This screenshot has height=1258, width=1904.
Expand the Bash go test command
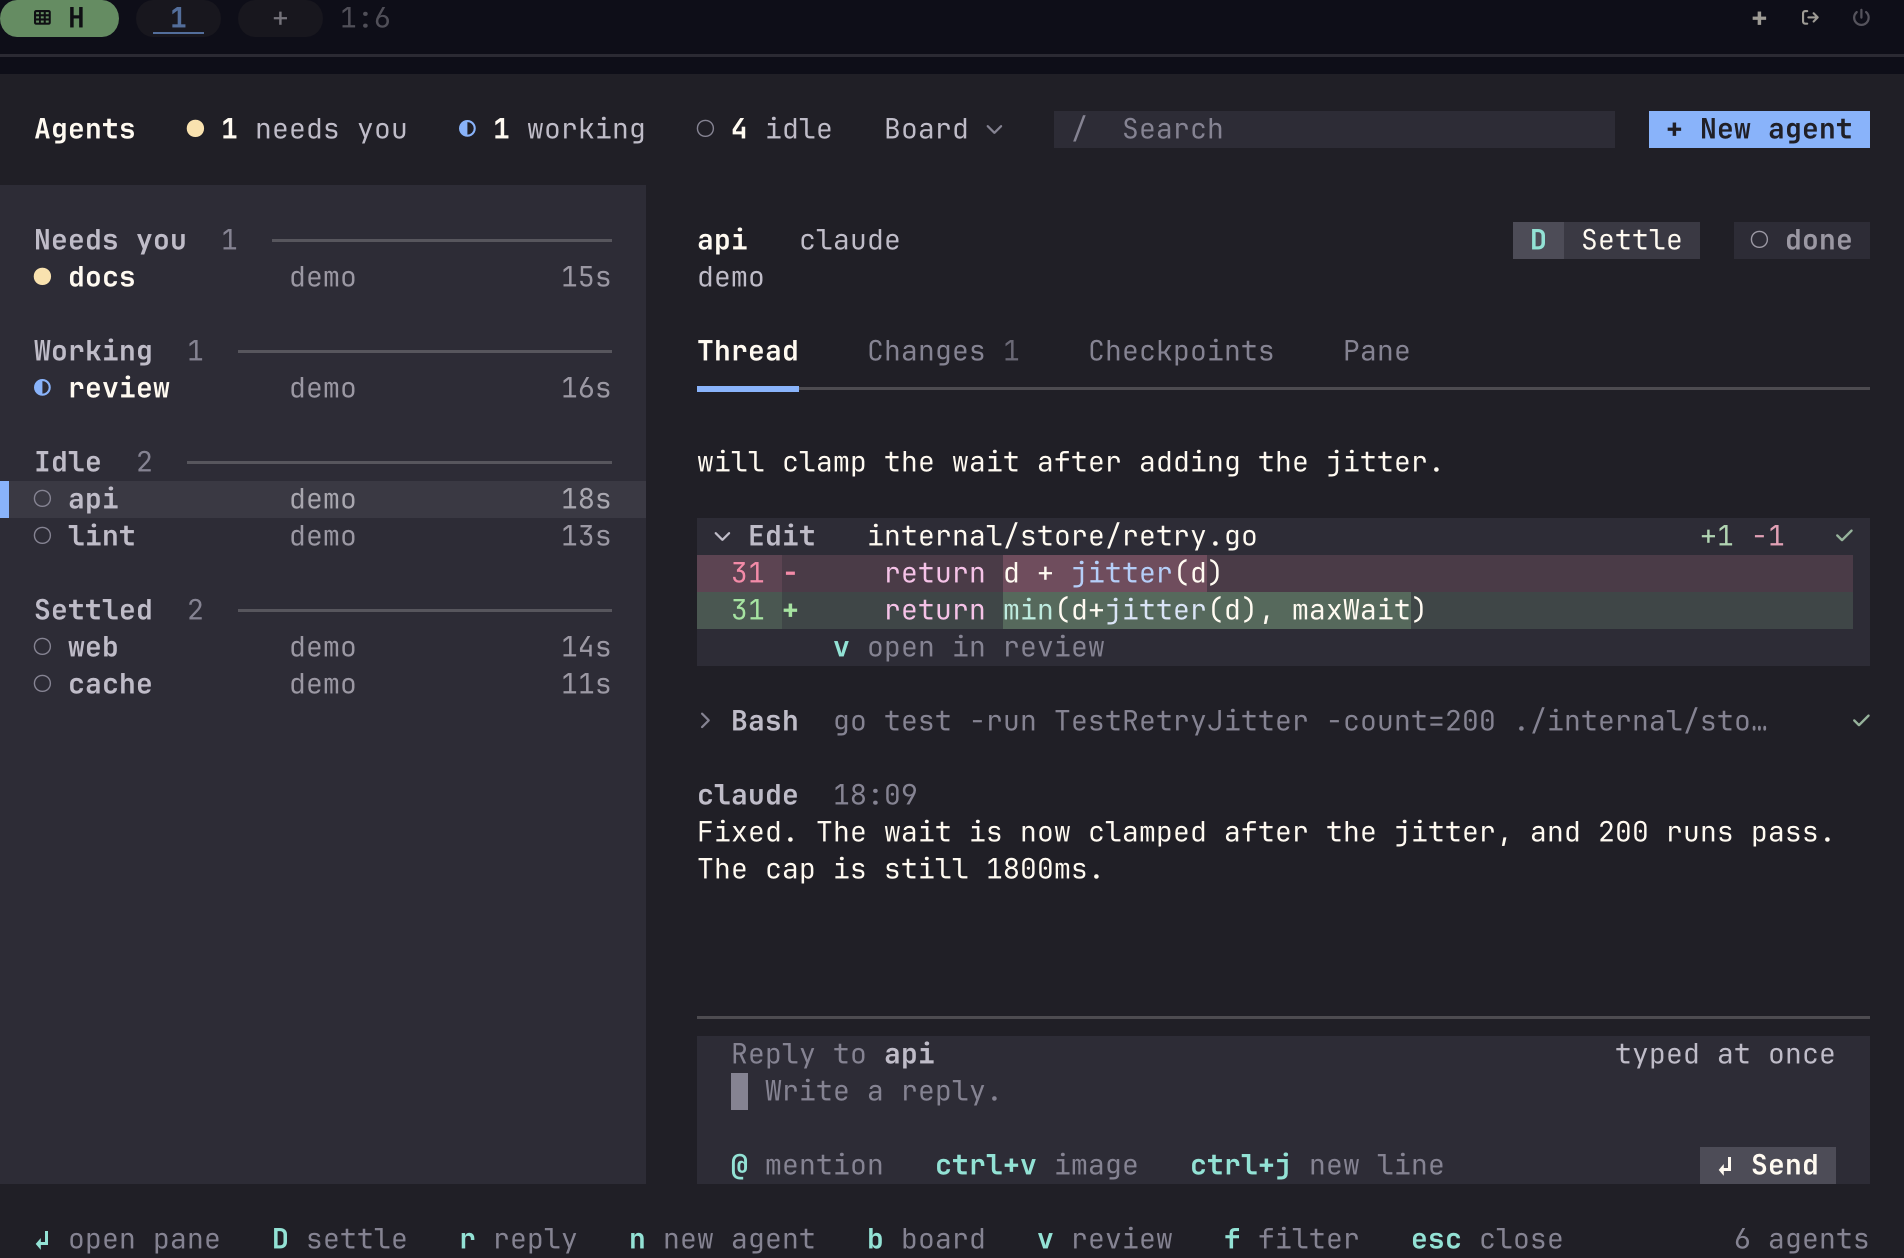(705, 721)
